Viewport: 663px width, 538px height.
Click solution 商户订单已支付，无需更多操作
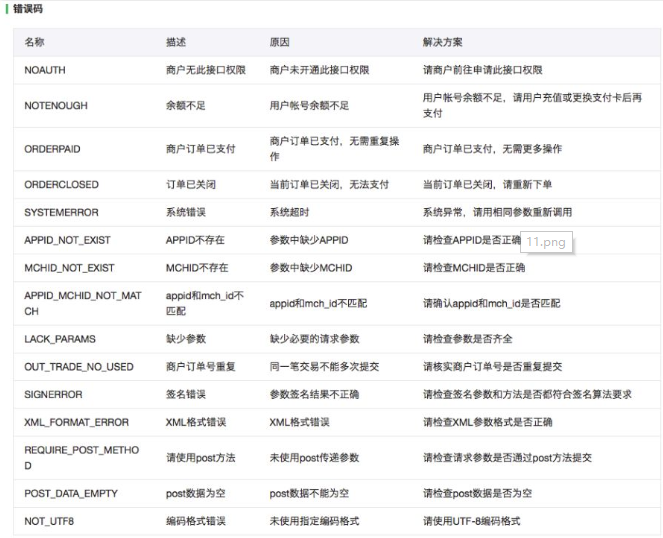point(493,149)
